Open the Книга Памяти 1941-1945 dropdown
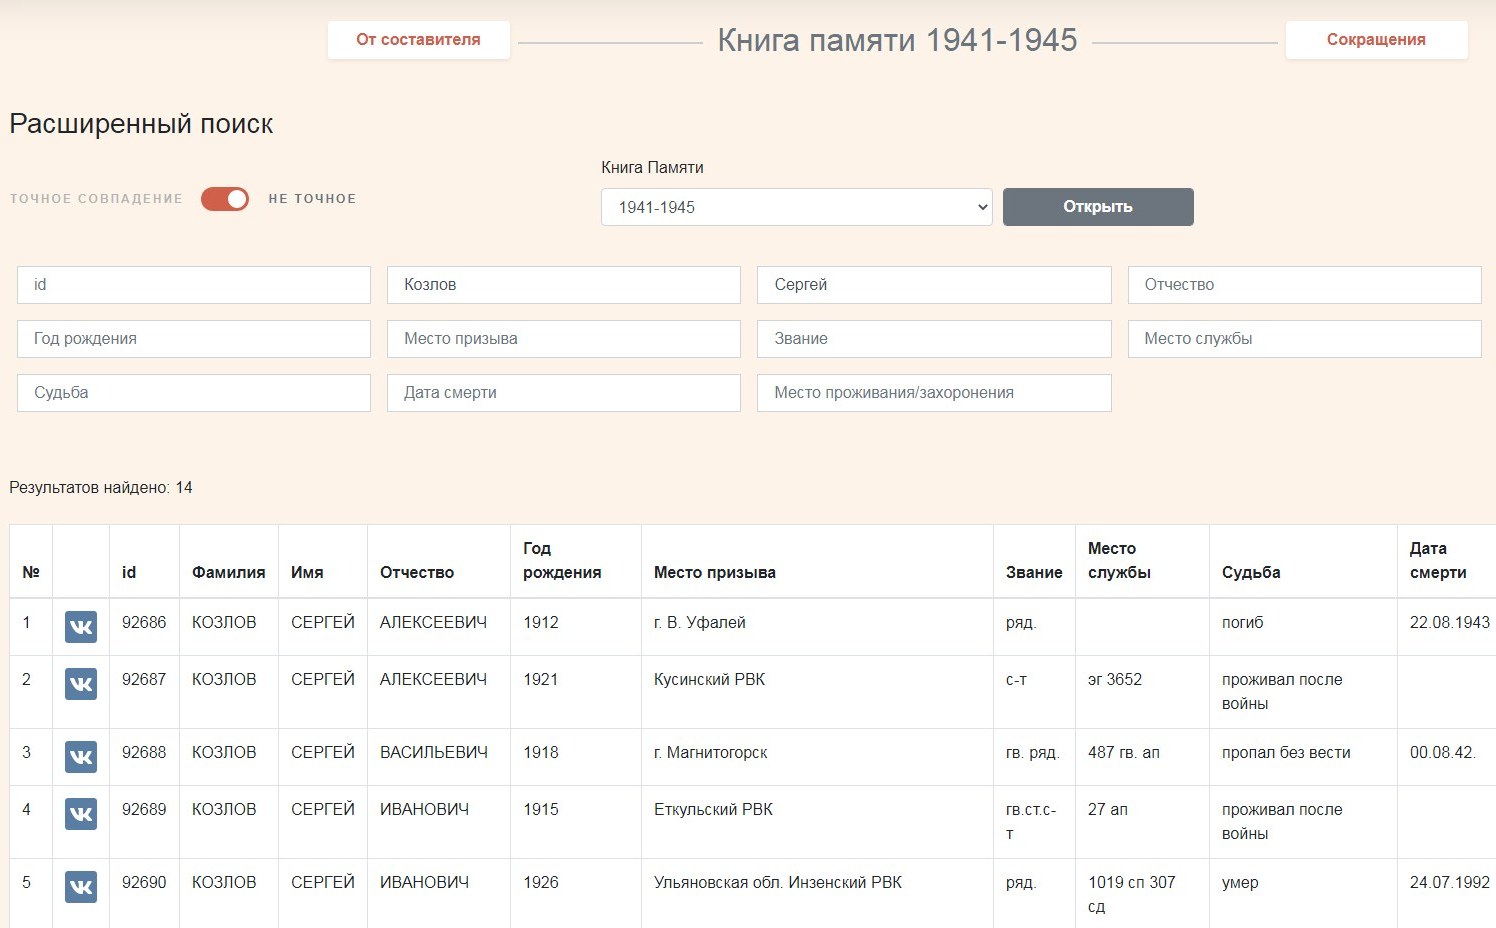1496x928 pixels. pos(796,207)
